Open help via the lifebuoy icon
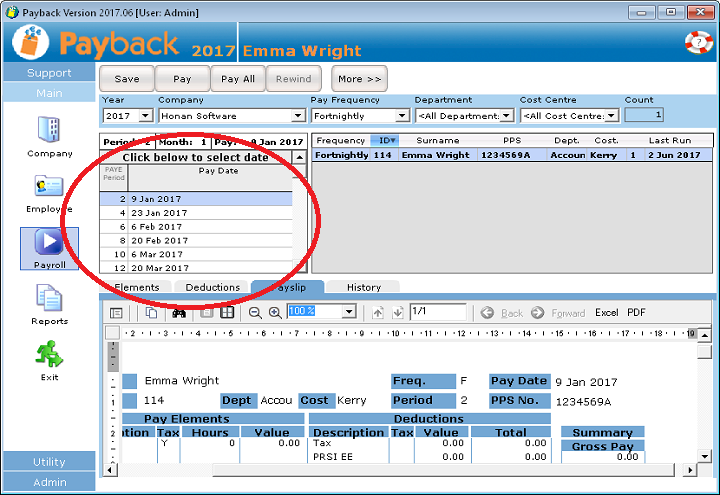Screen dimensions: 720x495 [x=698, y=43]
